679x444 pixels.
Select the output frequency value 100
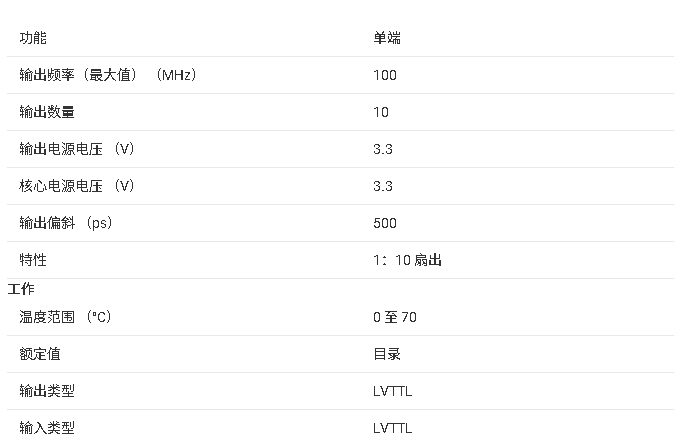pyautogui.click(x=385, y=75)
